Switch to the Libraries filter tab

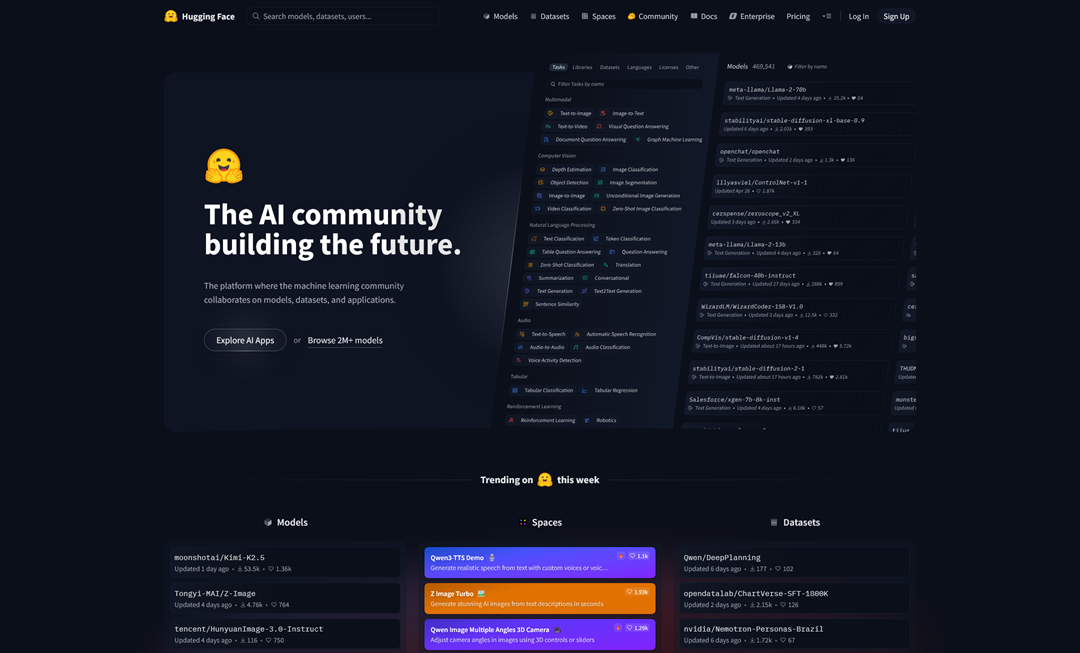pyautogui.click(x=584, y=67)
